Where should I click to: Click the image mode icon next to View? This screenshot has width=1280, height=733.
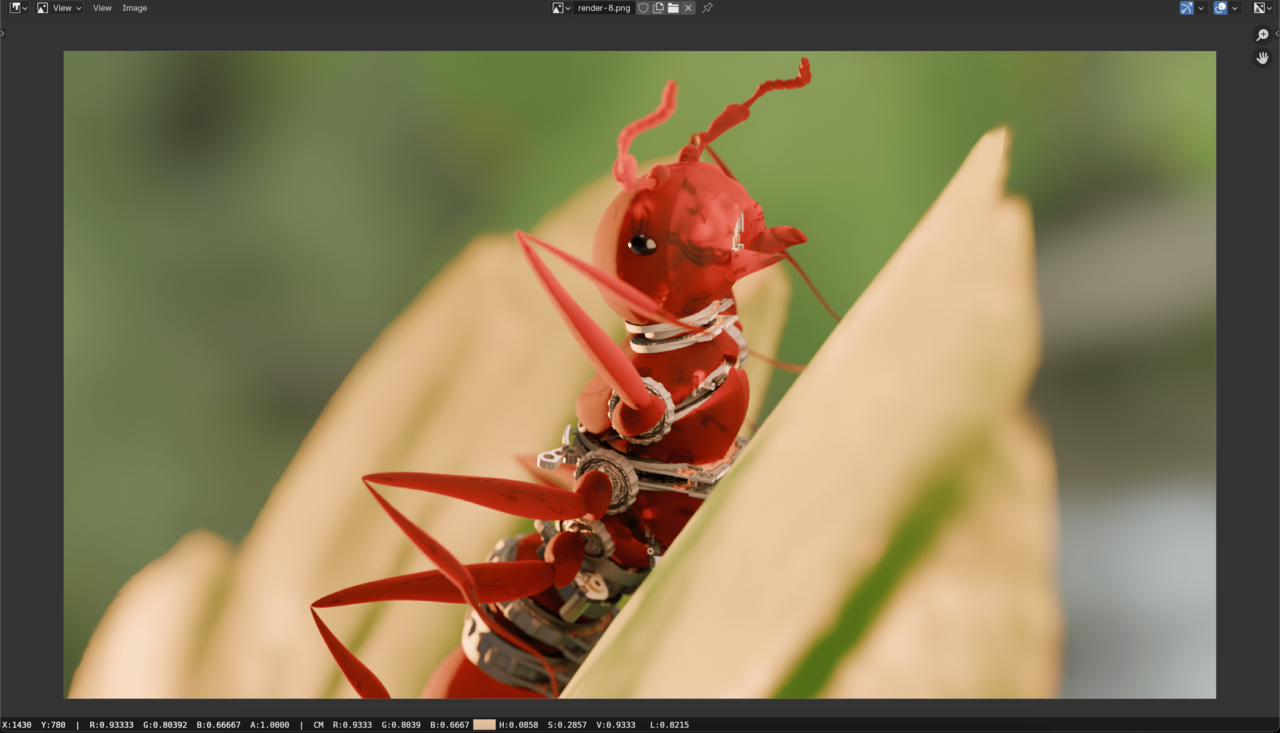tap(43, 8)
